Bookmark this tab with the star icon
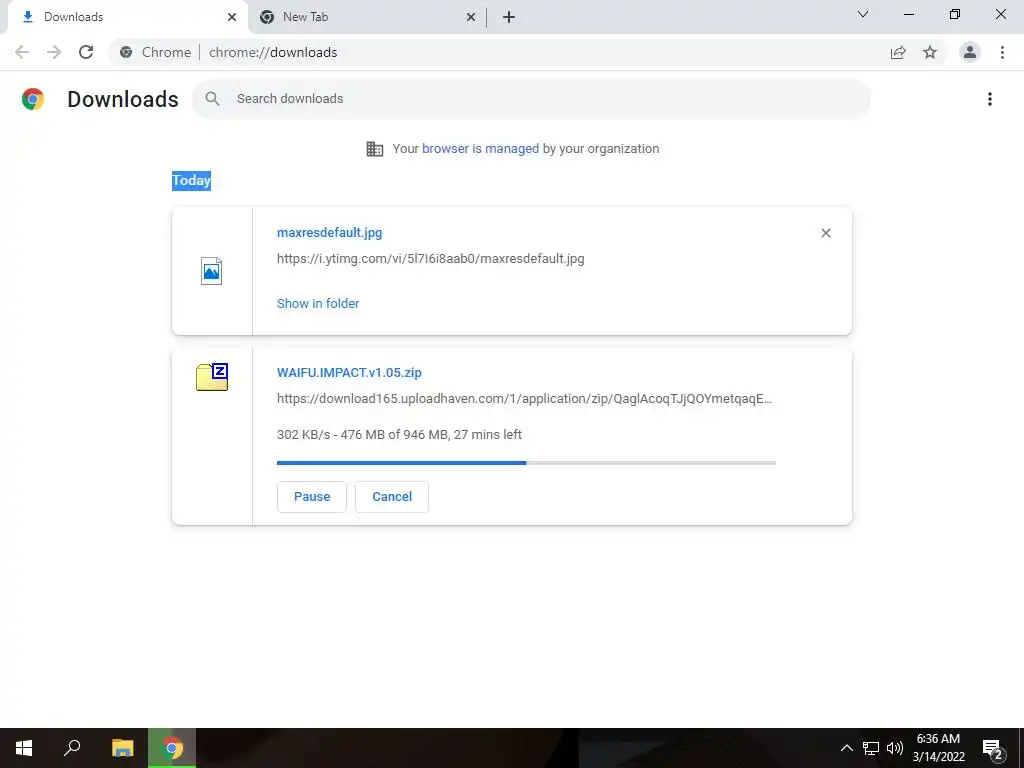This screenshot has height=768, width=1024. click(930, 52)
